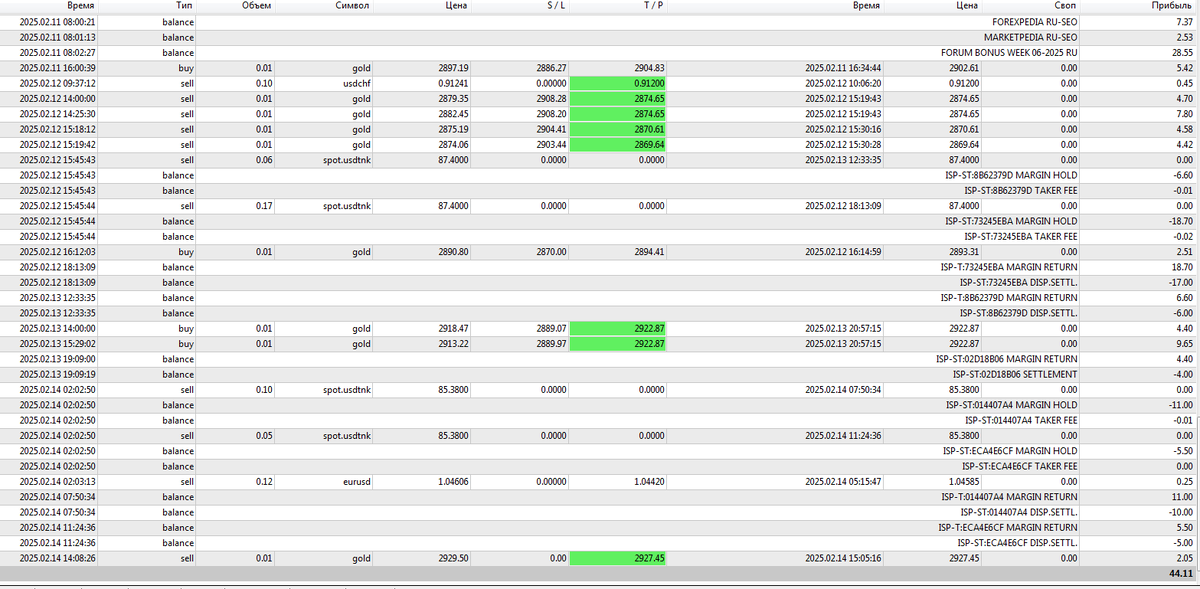
Task: Click the 2.05 profit value
Action: tap(1185, 558)
